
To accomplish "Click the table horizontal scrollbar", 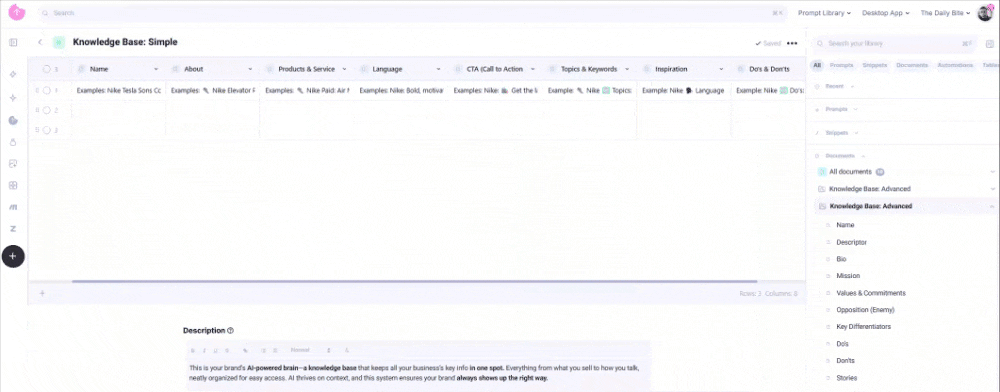I will coord(415,281).
